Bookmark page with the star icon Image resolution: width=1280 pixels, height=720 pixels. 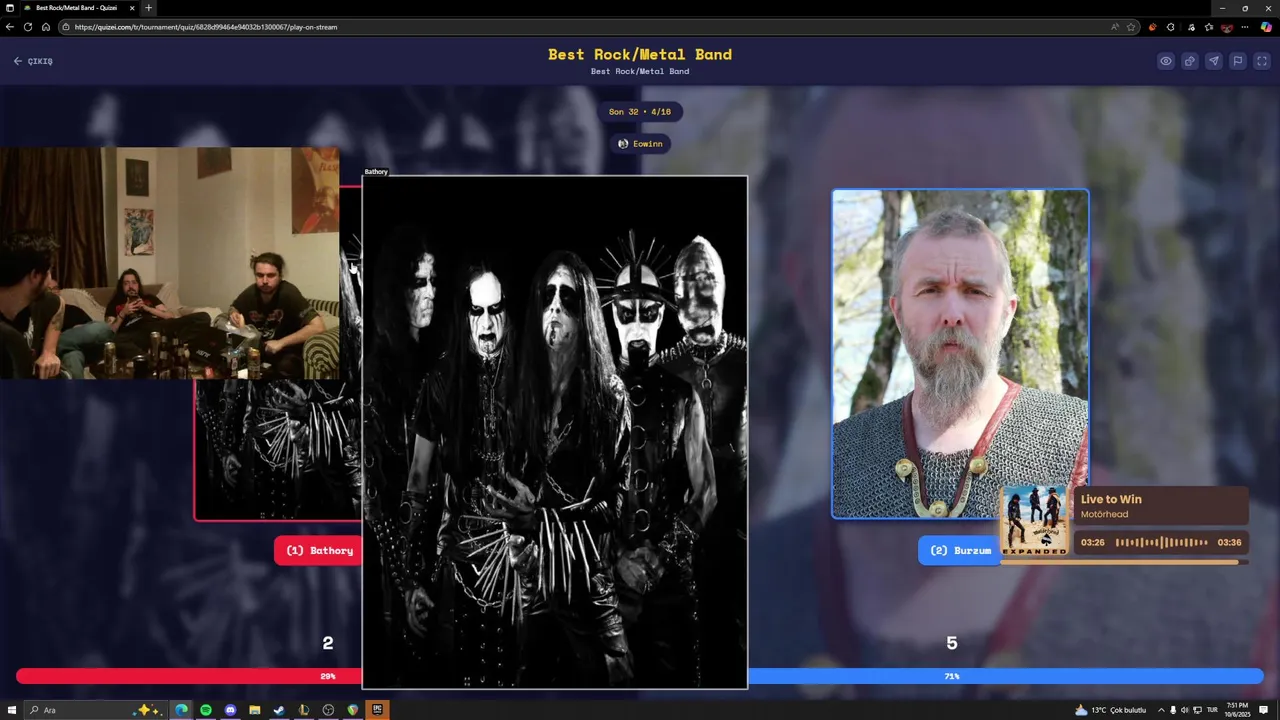(1131, 27)
